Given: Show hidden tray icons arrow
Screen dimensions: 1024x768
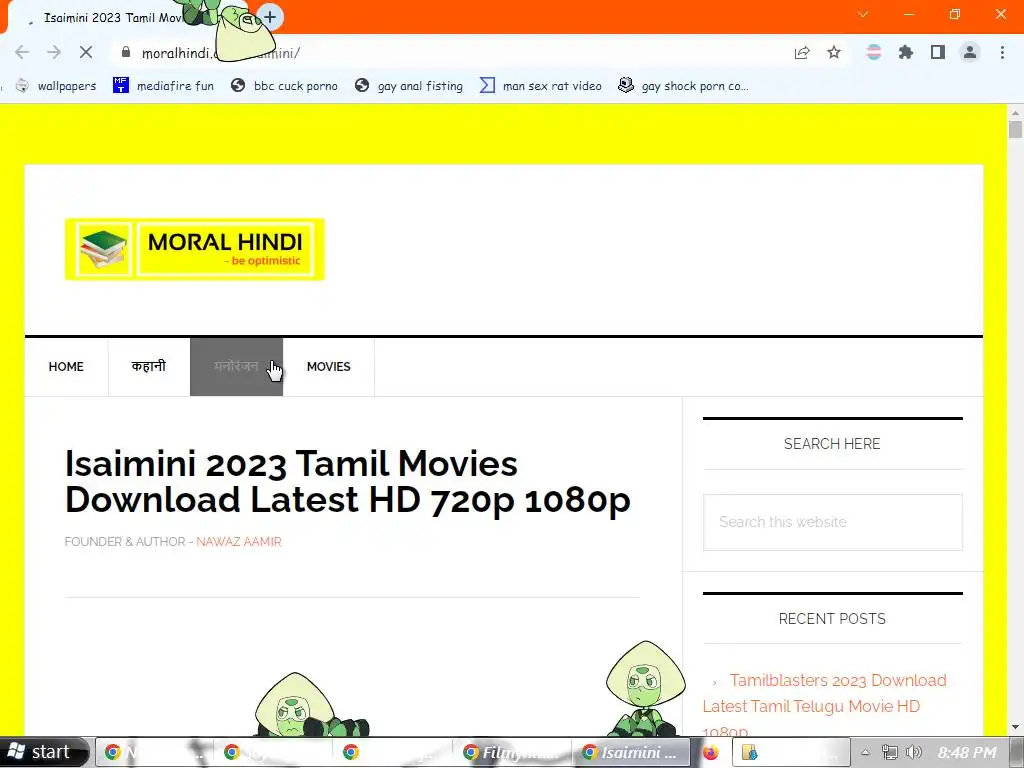Looking at the screenshot, I should (865, 752).
